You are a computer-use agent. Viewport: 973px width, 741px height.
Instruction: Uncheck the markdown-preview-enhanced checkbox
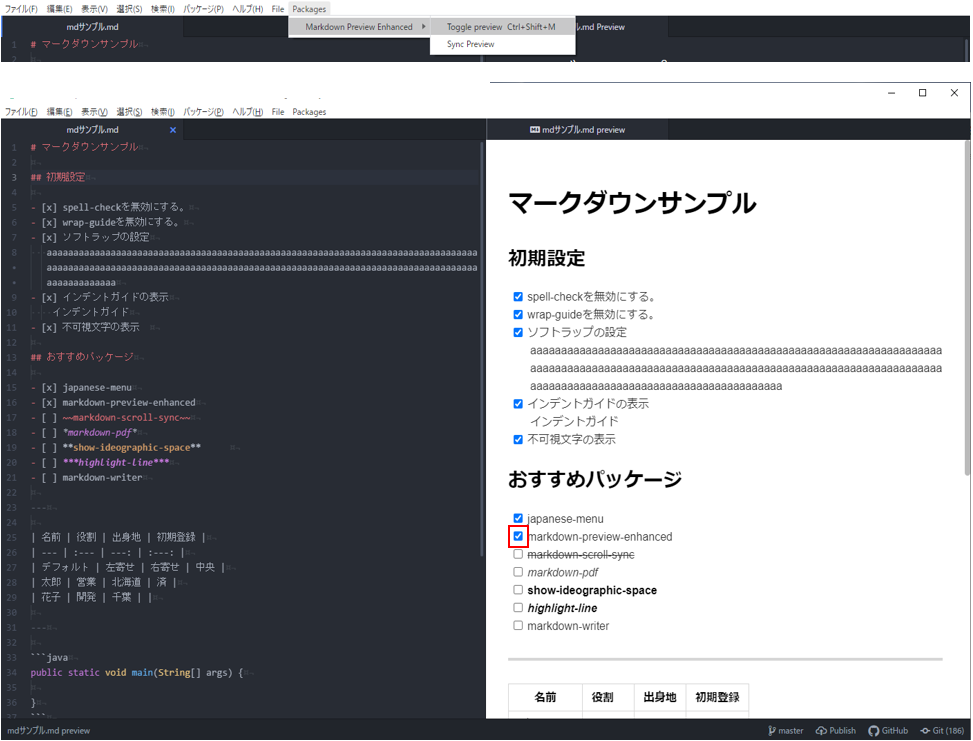click(518, 536)
